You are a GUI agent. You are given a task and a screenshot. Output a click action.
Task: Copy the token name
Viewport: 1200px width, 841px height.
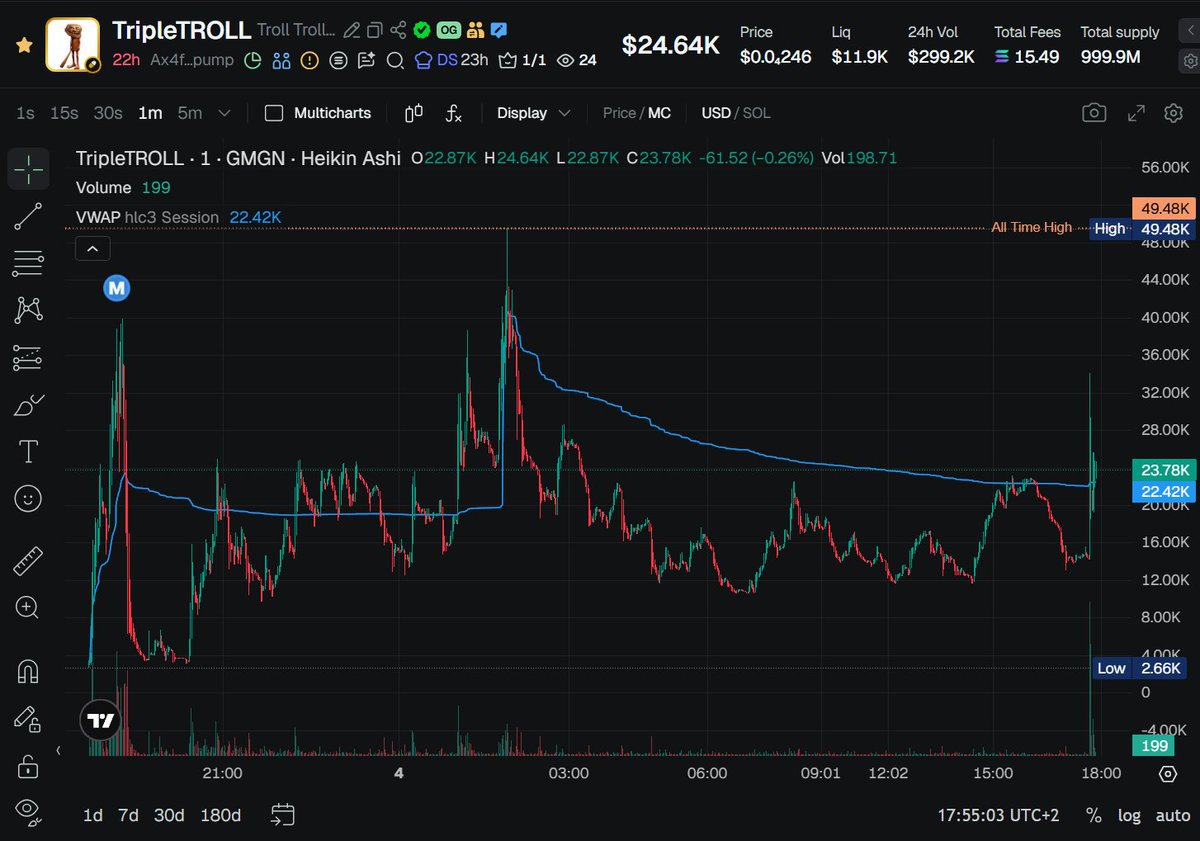tap(375, 30)
